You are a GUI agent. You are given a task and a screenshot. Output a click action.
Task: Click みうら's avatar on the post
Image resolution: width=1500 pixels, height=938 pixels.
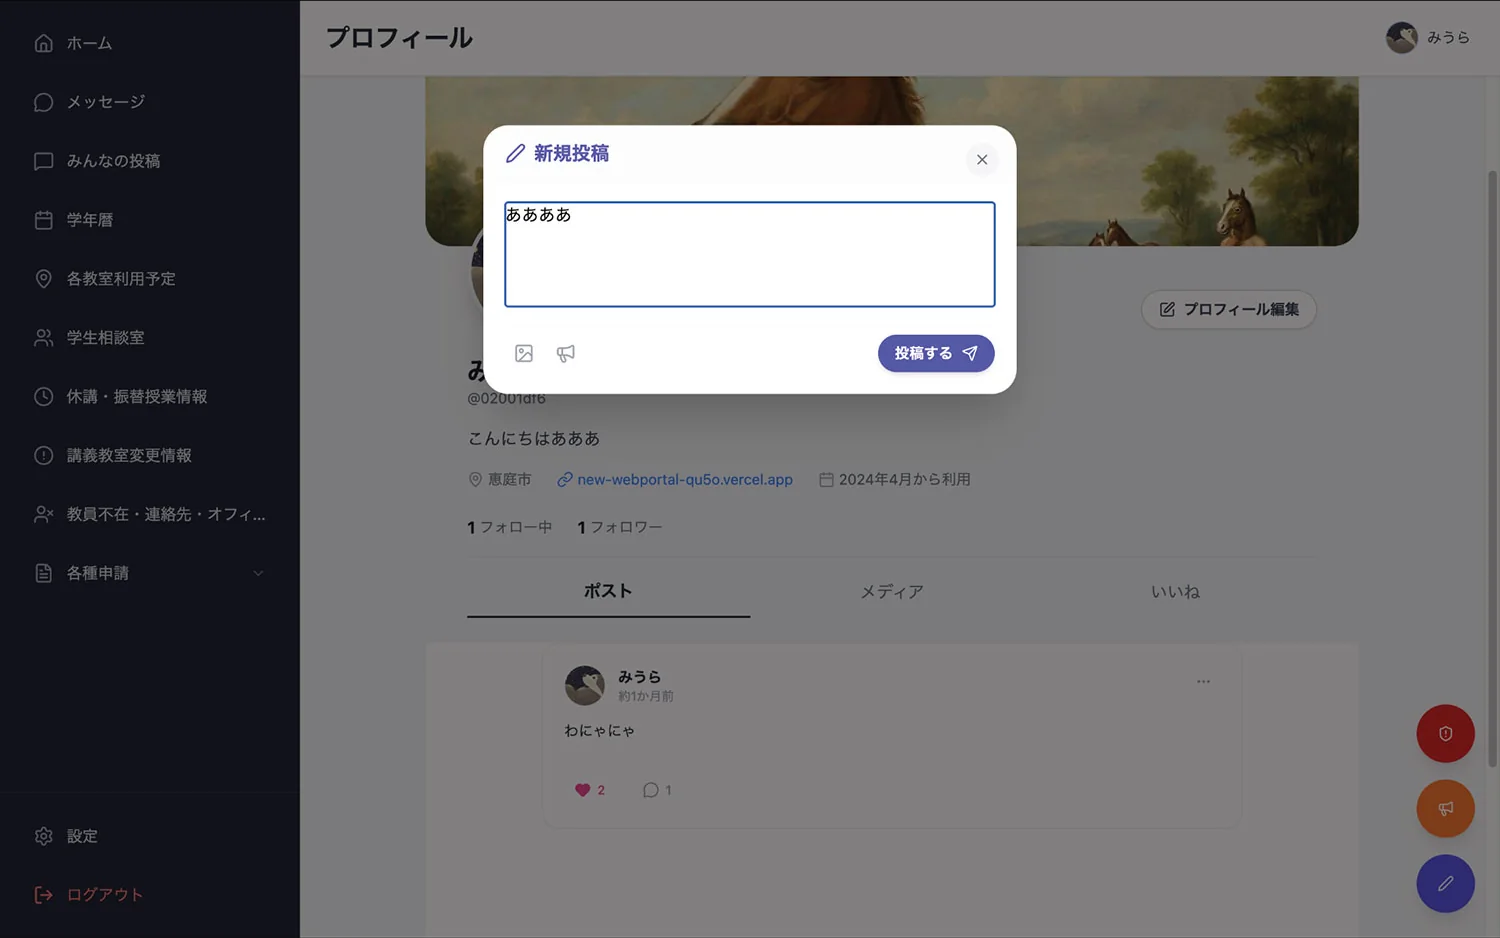[585, 686]
